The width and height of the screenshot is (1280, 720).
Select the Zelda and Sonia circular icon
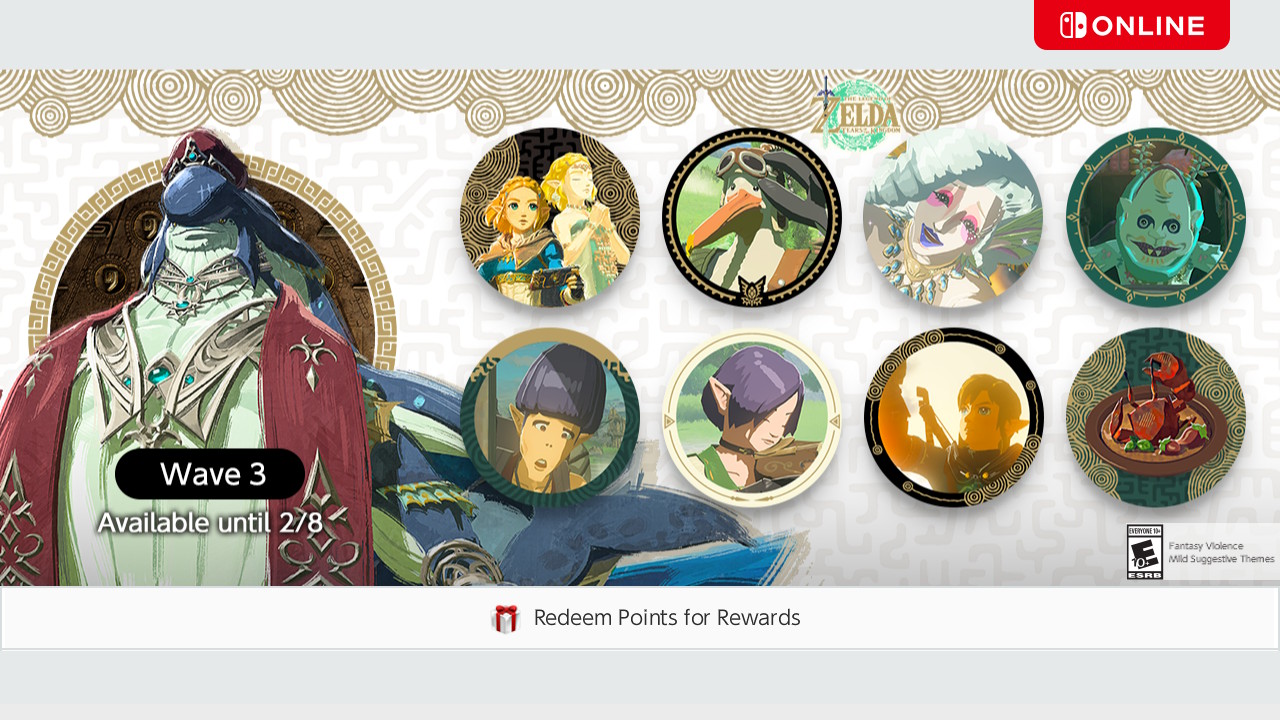pyautogui.click(x=550, y=217)
